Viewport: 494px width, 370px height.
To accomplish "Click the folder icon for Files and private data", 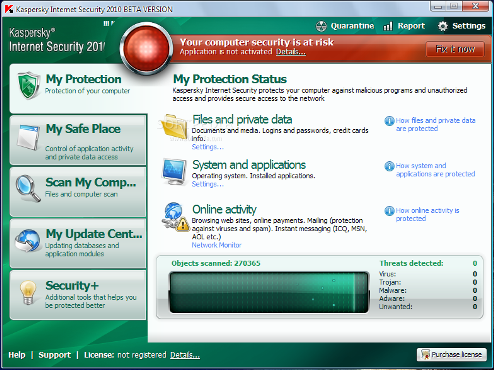I will pyautogui.click(x=175, y=127).
